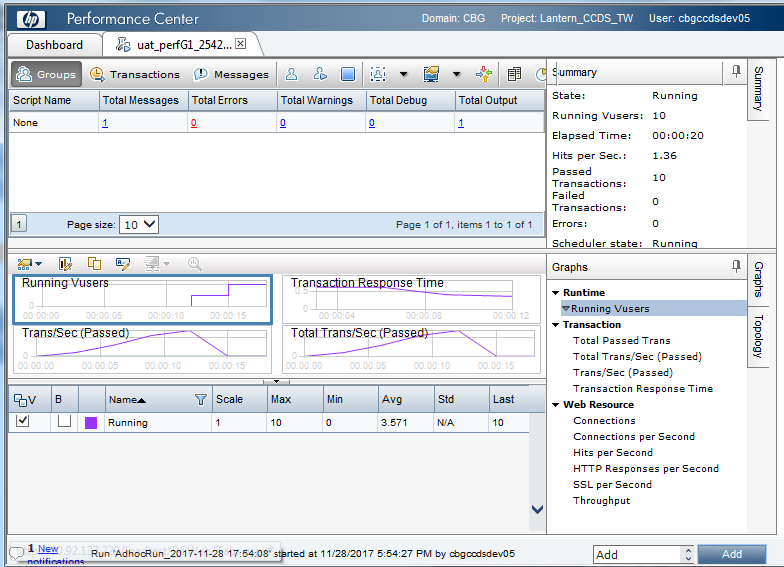Click the notifications speech bubble icon
784x567 pixels.
tap(17, 552)
